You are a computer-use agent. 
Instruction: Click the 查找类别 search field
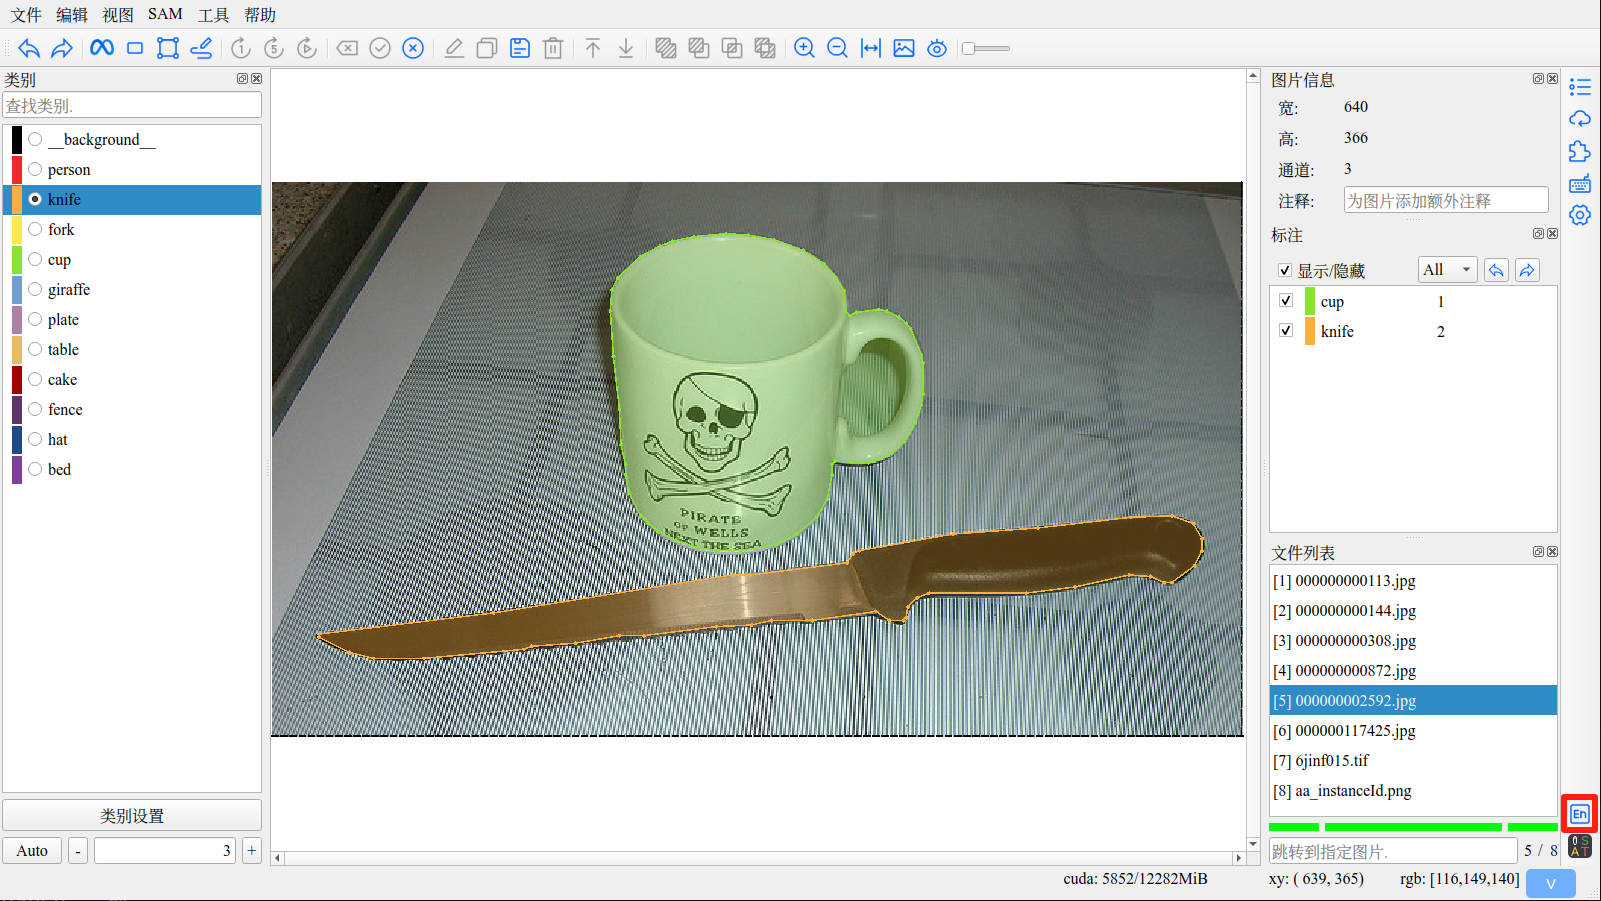pos(132,105)
